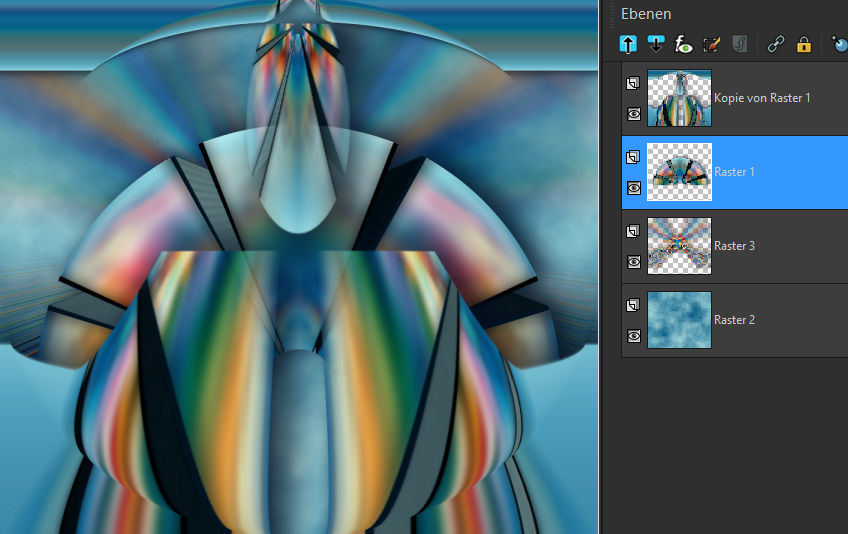Toggle the eye icon of Raster 2
This screenshot has height=534, width=848.
click(x=634, y=336)
